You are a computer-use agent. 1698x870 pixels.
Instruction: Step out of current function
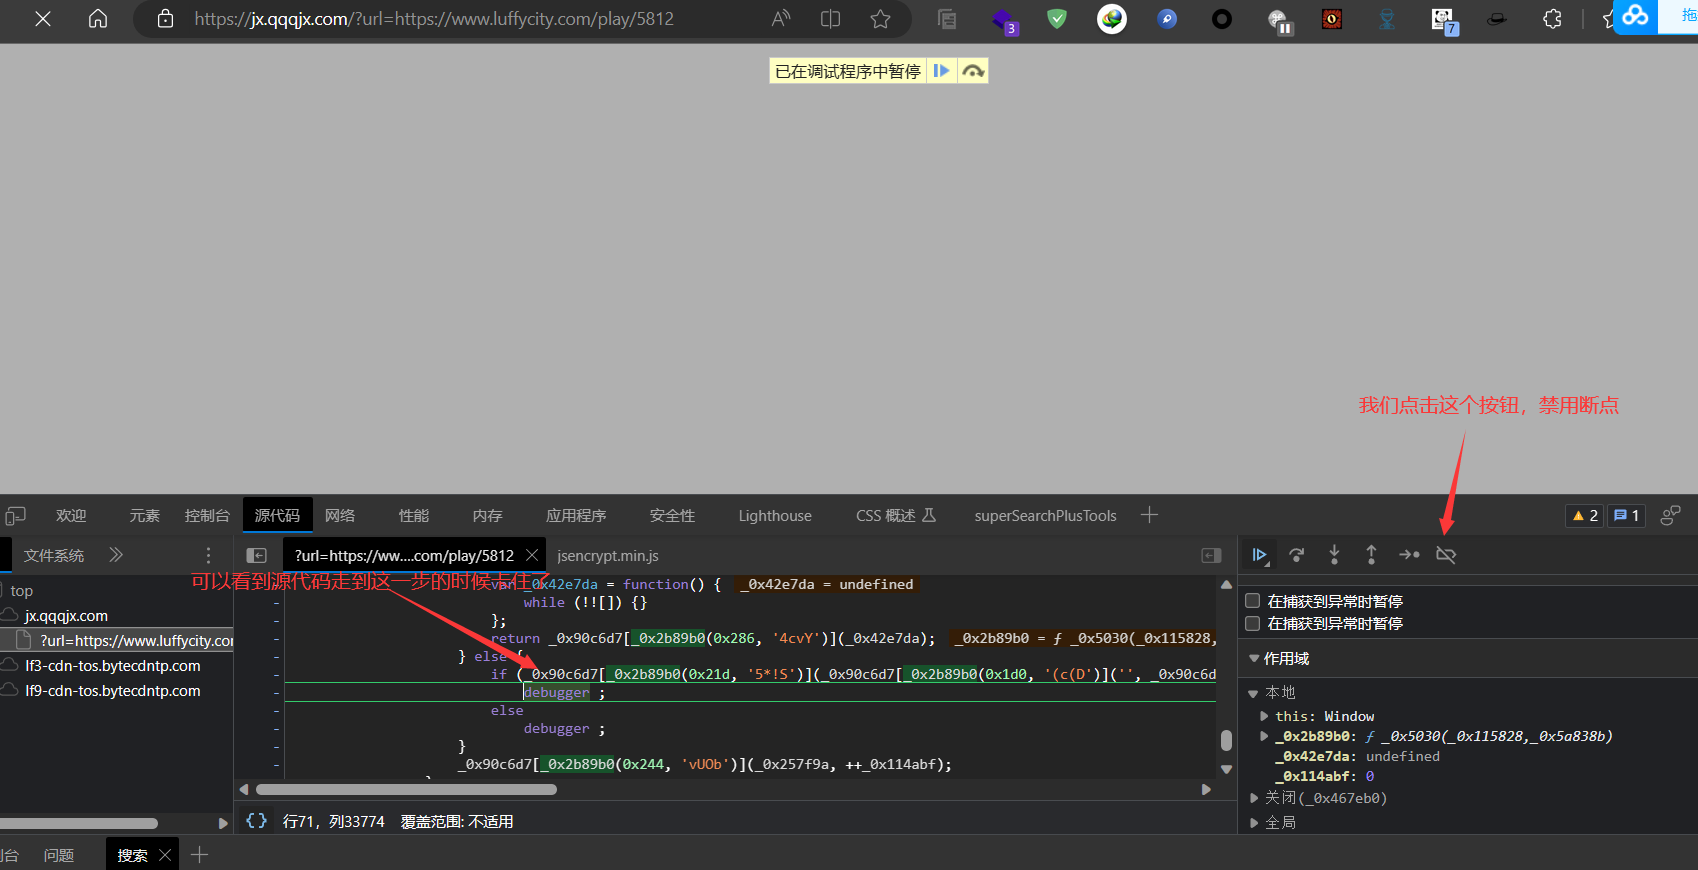(x=1371, y=555)
